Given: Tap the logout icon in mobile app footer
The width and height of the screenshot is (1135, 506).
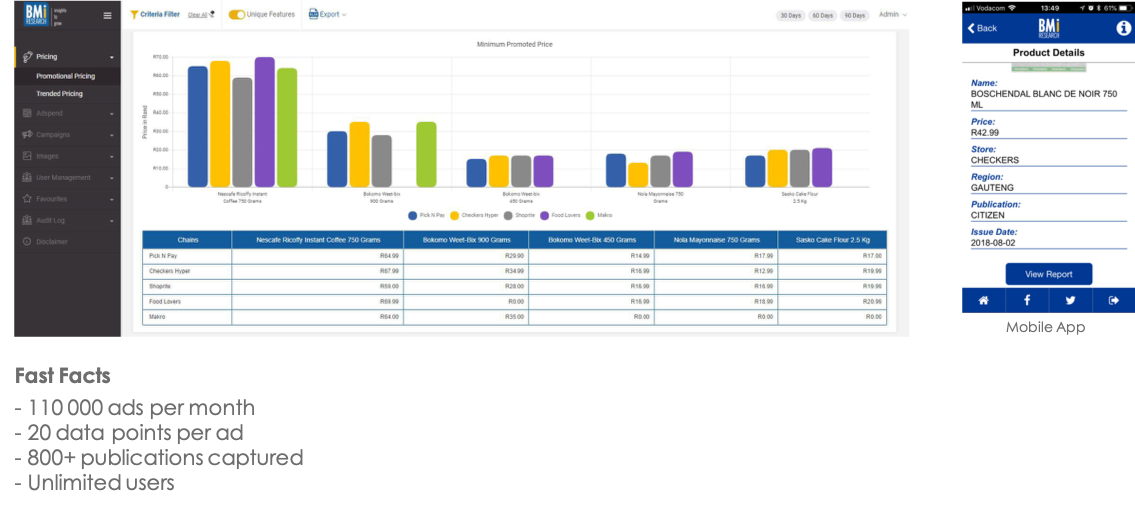Looking at the screenshot, I should pos(1113,301).
